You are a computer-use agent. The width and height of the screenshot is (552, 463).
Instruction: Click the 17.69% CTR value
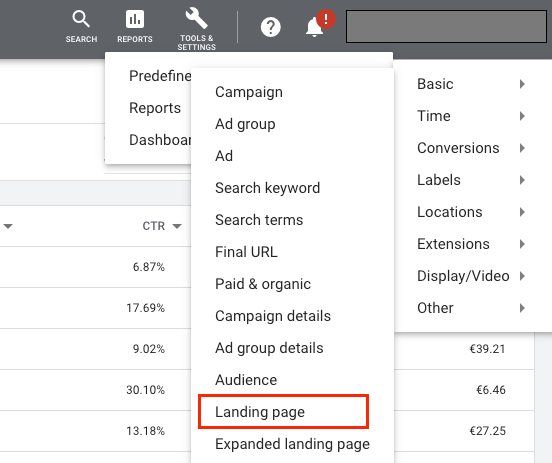coord(145,308)
